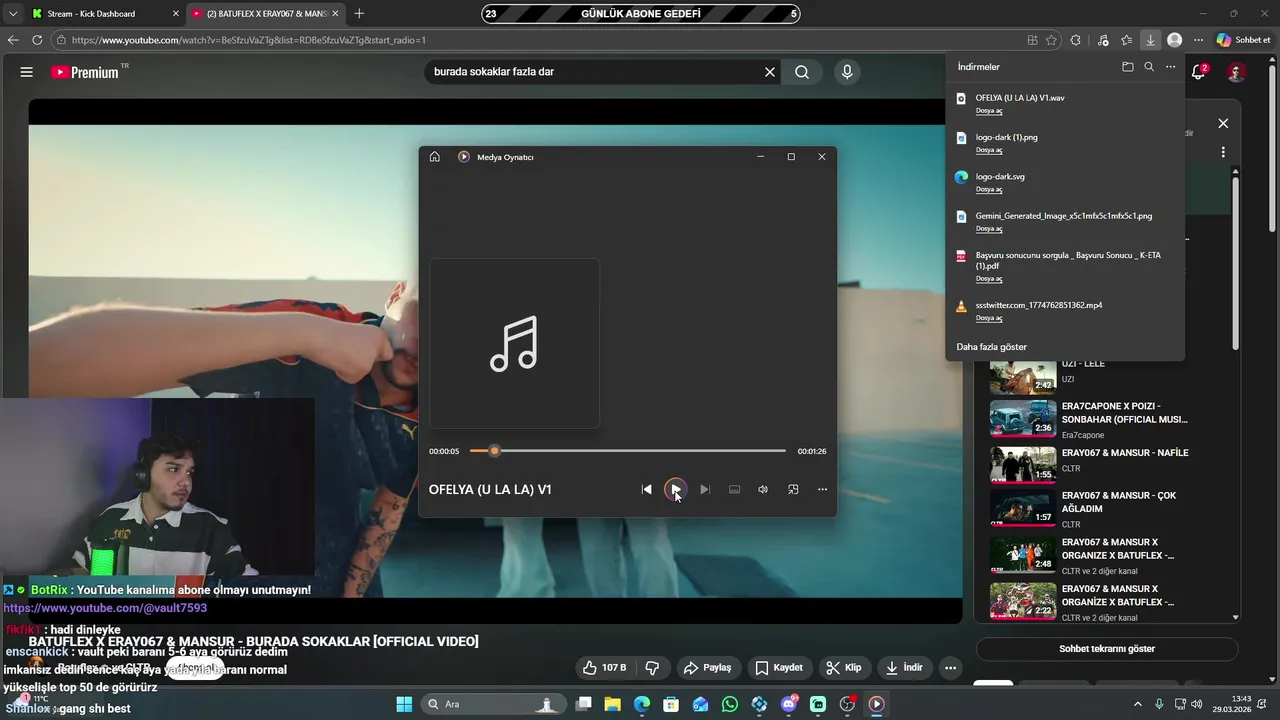Screen dimensions: 1280x720
Task: Open the downloads folder icon in İndirmeler
Action: click(x=1128, y=67)
